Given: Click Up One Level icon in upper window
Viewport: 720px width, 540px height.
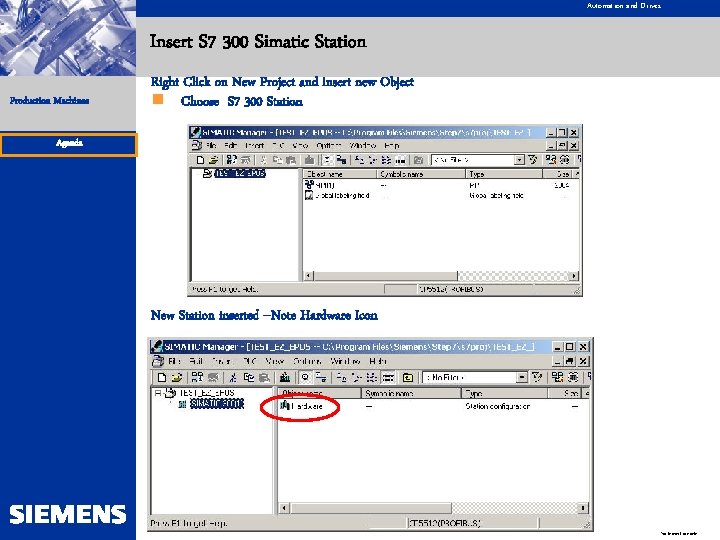Looking at the screenshot, I should tap(418, 160).
